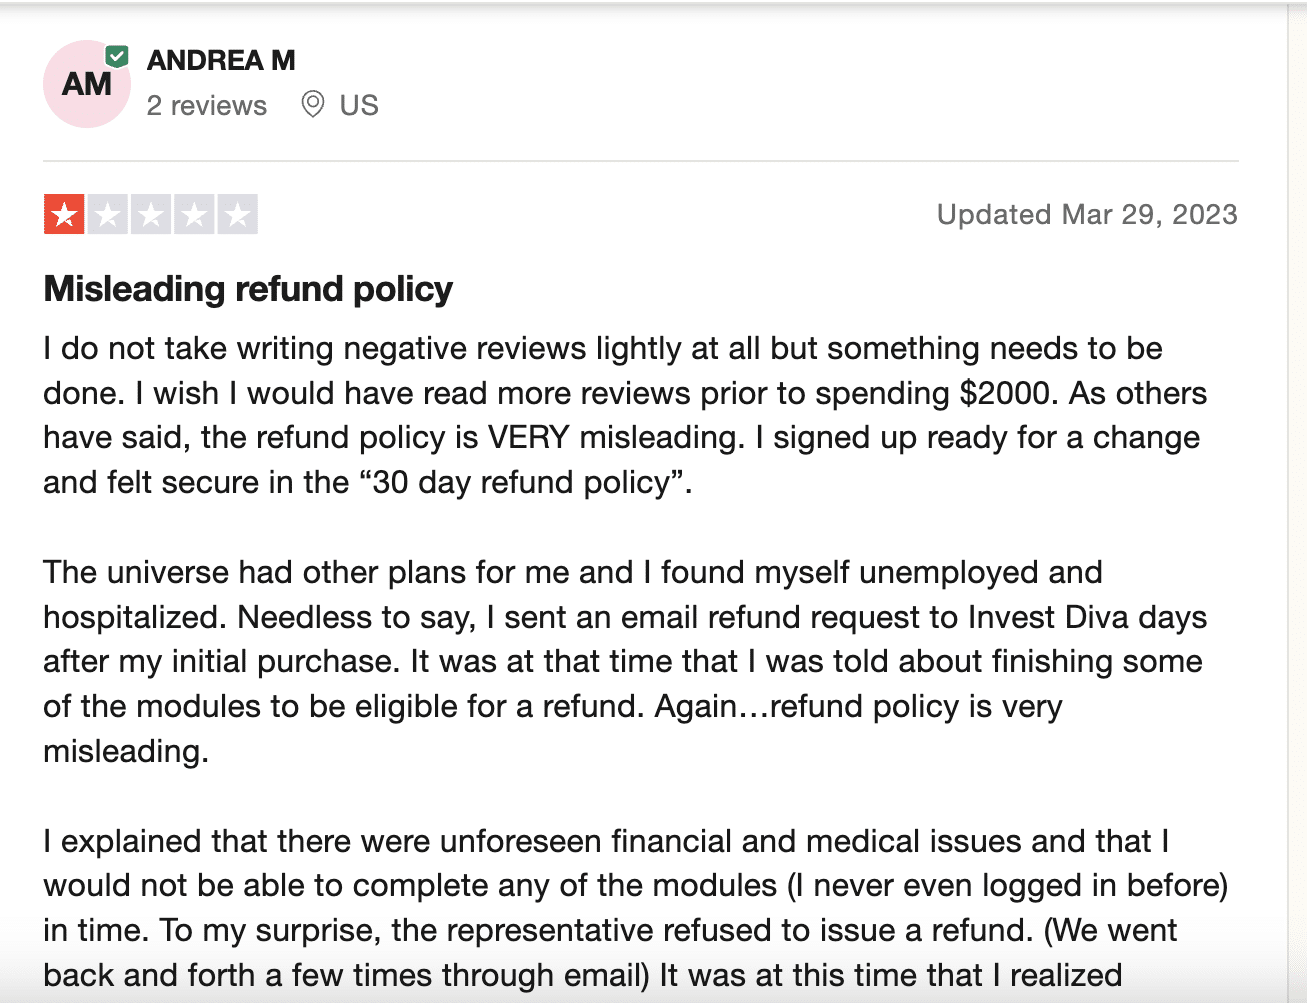The image size is (1307, 1003).
Task: Click the location pin icon
Action: 313,104
